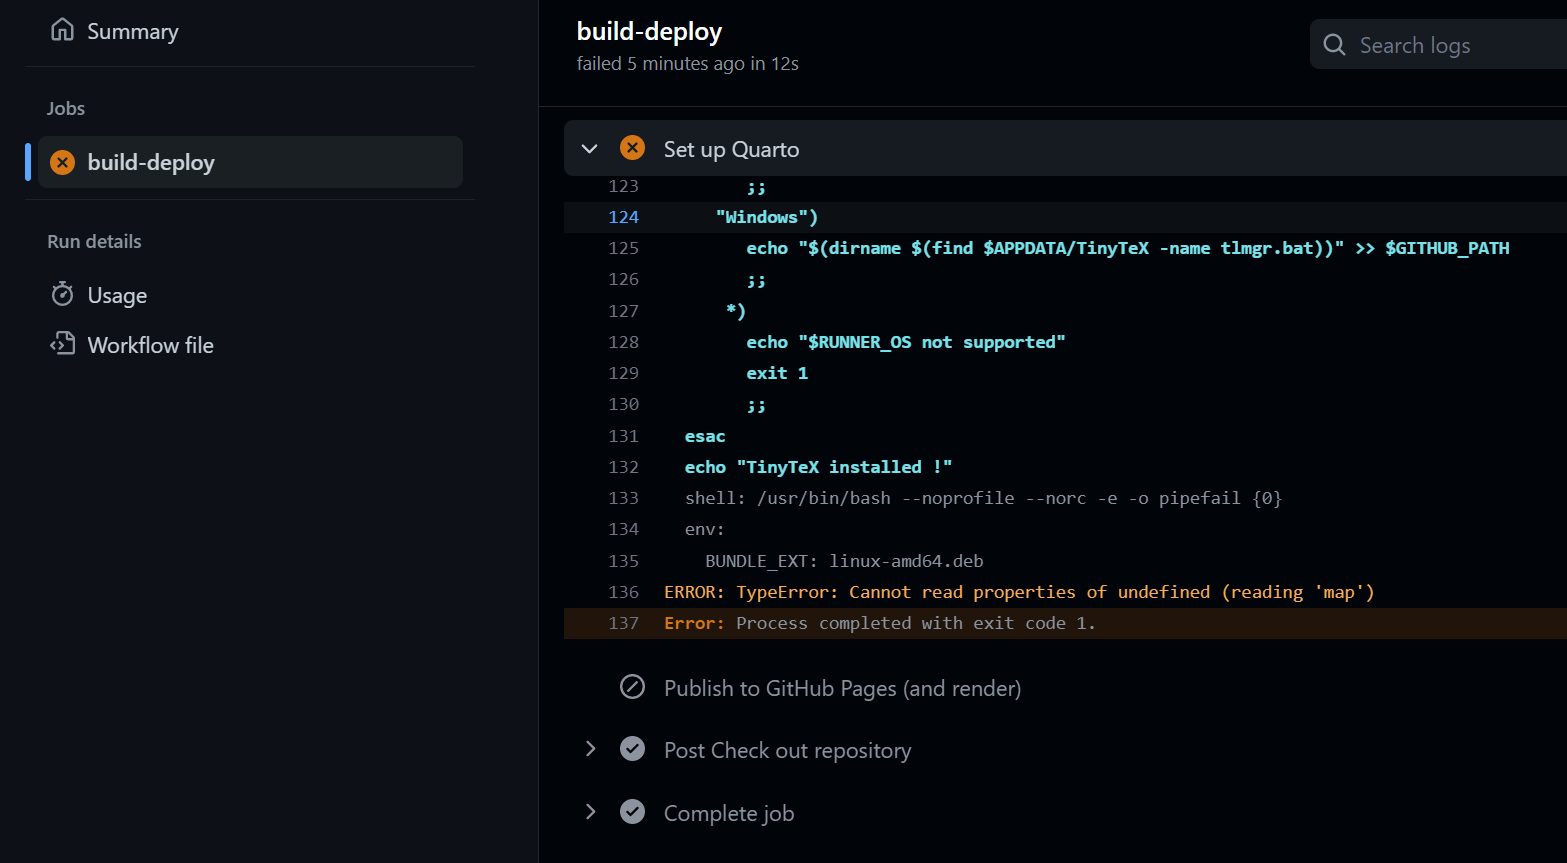Image resolution: width=1567 pixels, height=863 pixels.
Task: Select the build-deploy job in sidebar
Action: (250, 162)
